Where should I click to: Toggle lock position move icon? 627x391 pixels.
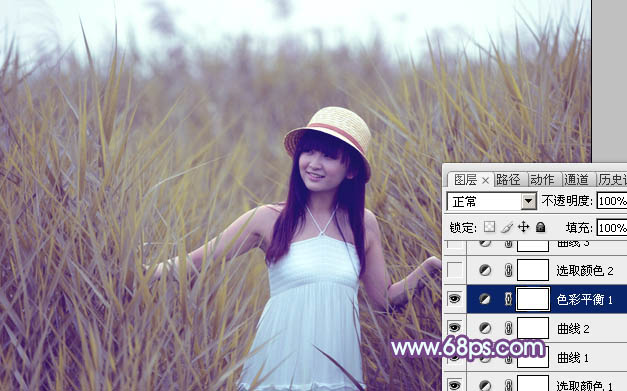tap(523, 227)
